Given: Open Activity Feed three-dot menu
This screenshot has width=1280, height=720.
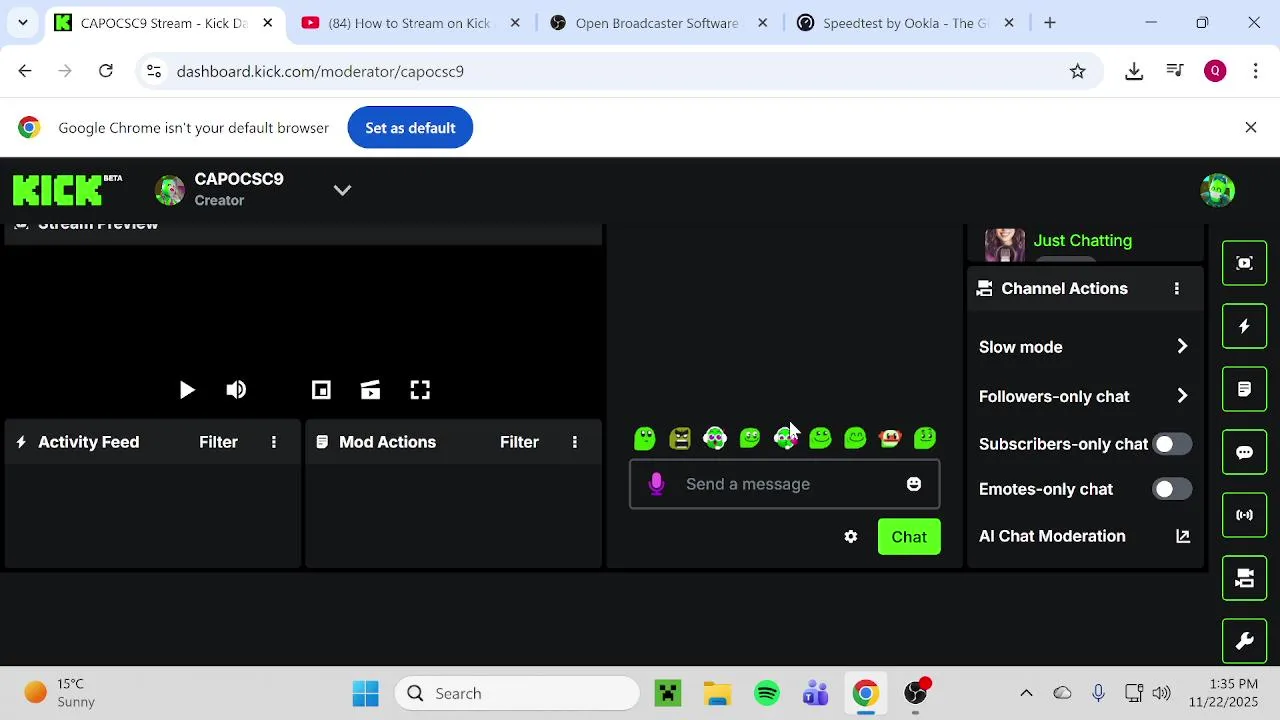Looking at the screenshot, I should tap(274, 442).
